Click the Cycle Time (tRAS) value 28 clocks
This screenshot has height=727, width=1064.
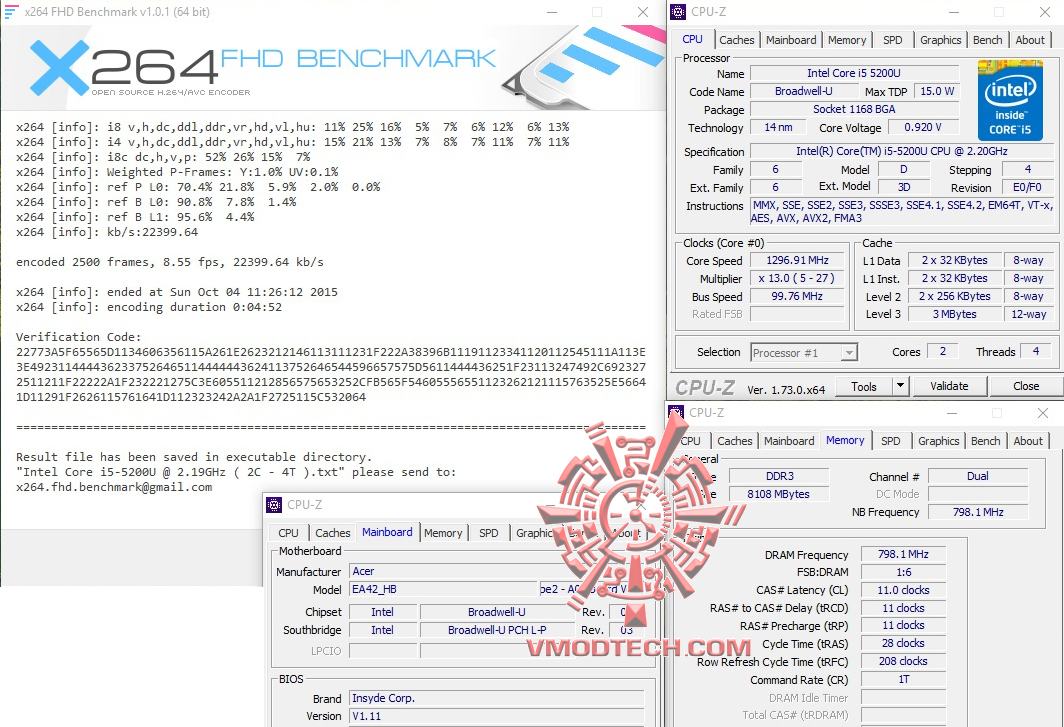coord(902,644)
